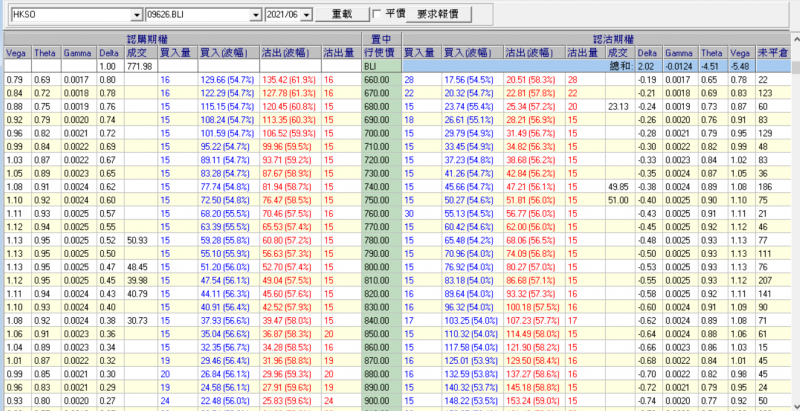Click the 771.98 last traded price cell
The height and width of the screenshot is (411, 800).
click(139, 65)
